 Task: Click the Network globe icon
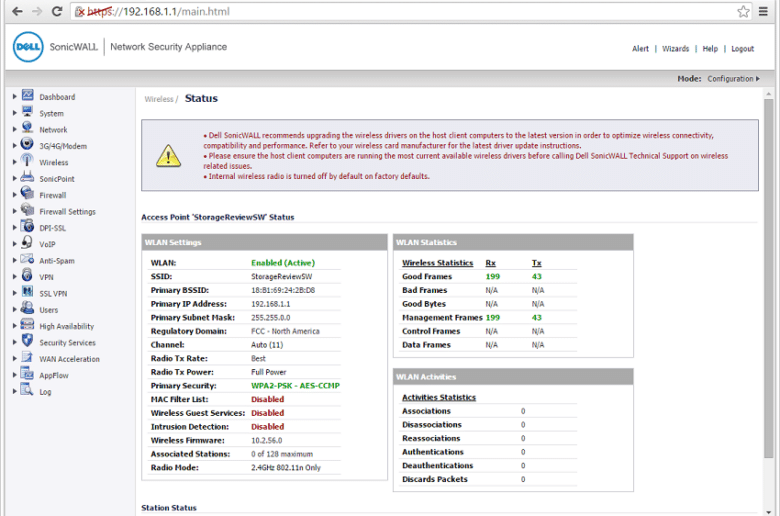27,128
